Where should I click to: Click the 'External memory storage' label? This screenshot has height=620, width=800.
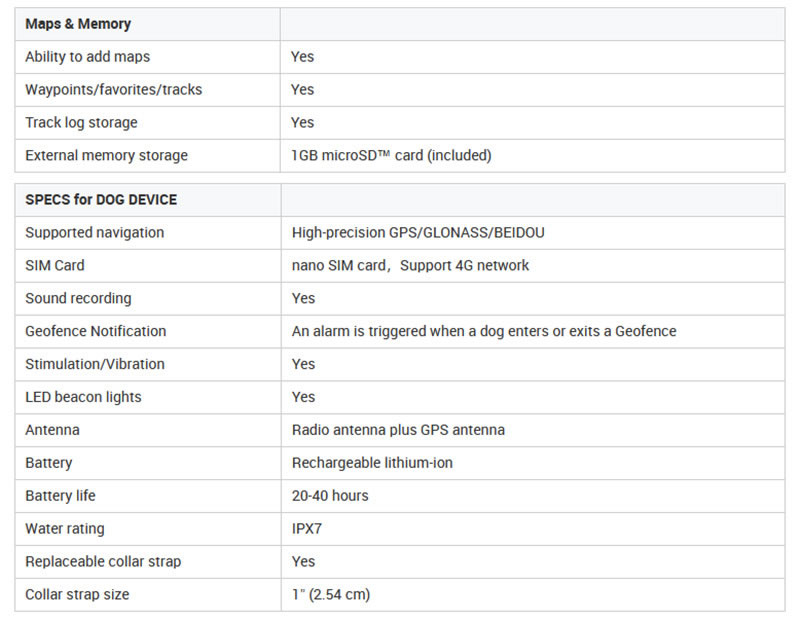(x=107, y=155)
